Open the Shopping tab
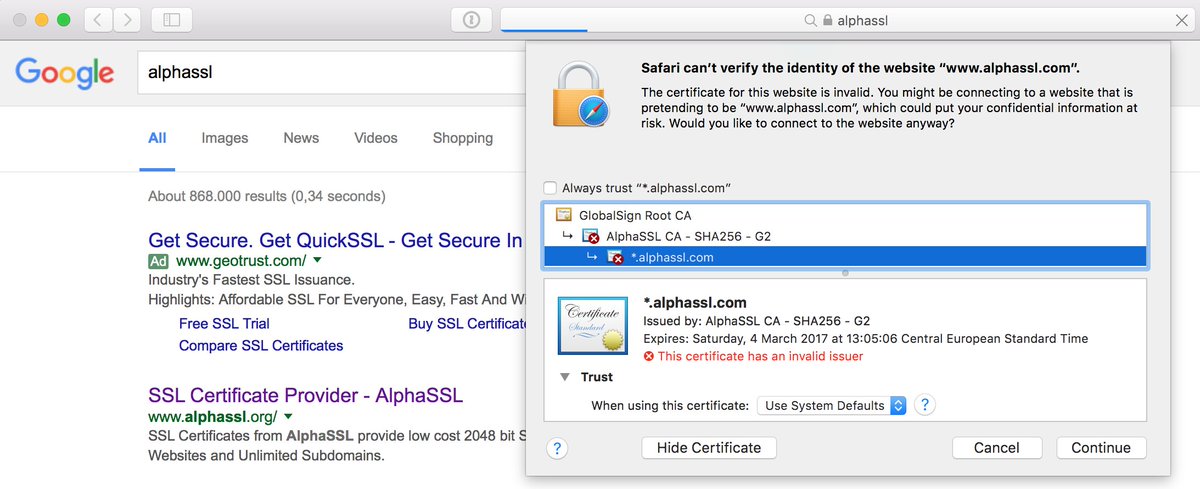1200x489 pixels. click(463, 138)
